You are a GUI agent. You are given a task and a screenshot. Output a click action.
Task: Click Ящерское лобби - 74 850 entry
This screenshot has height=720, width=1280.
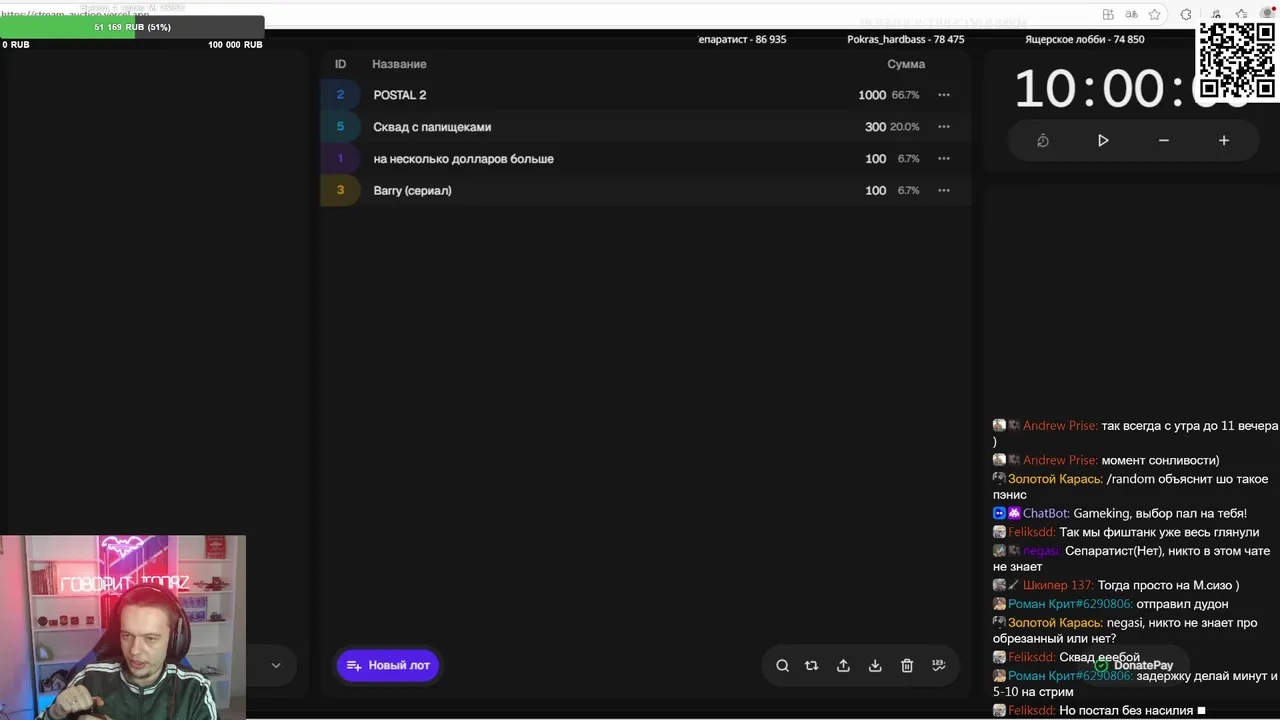1084,40
